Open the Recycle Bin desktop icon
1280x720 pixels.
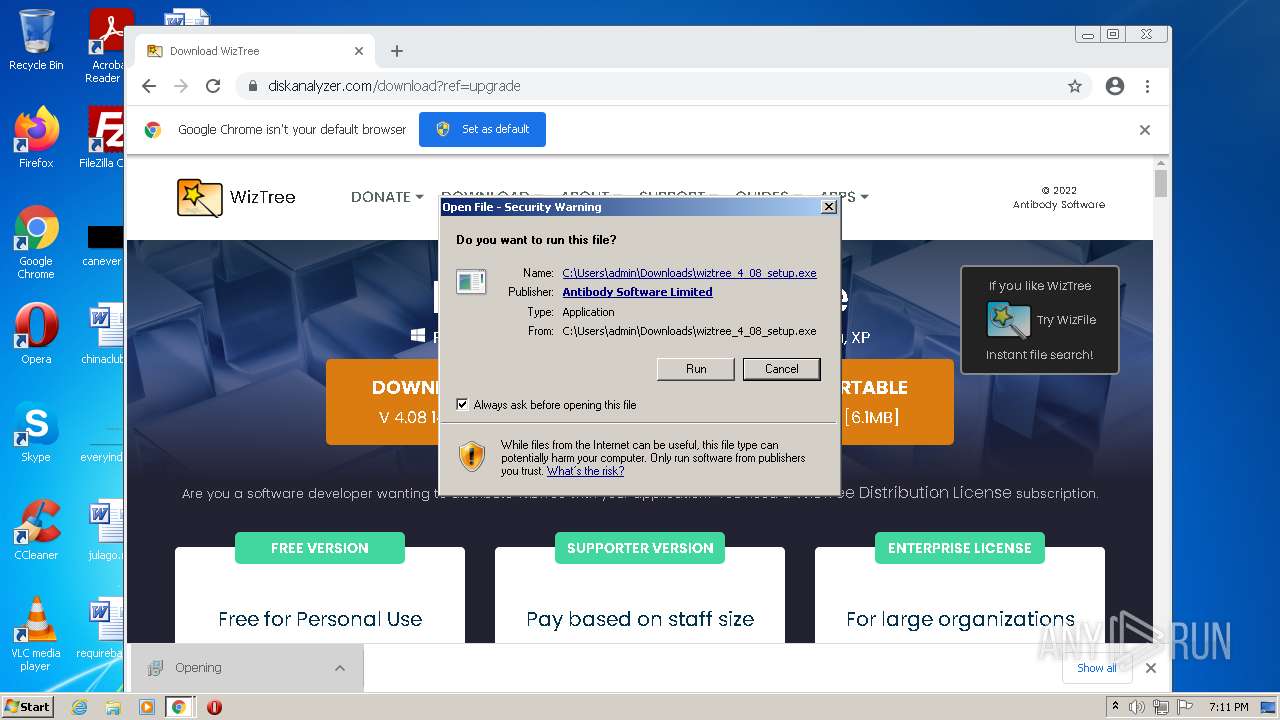coord(36,40)
